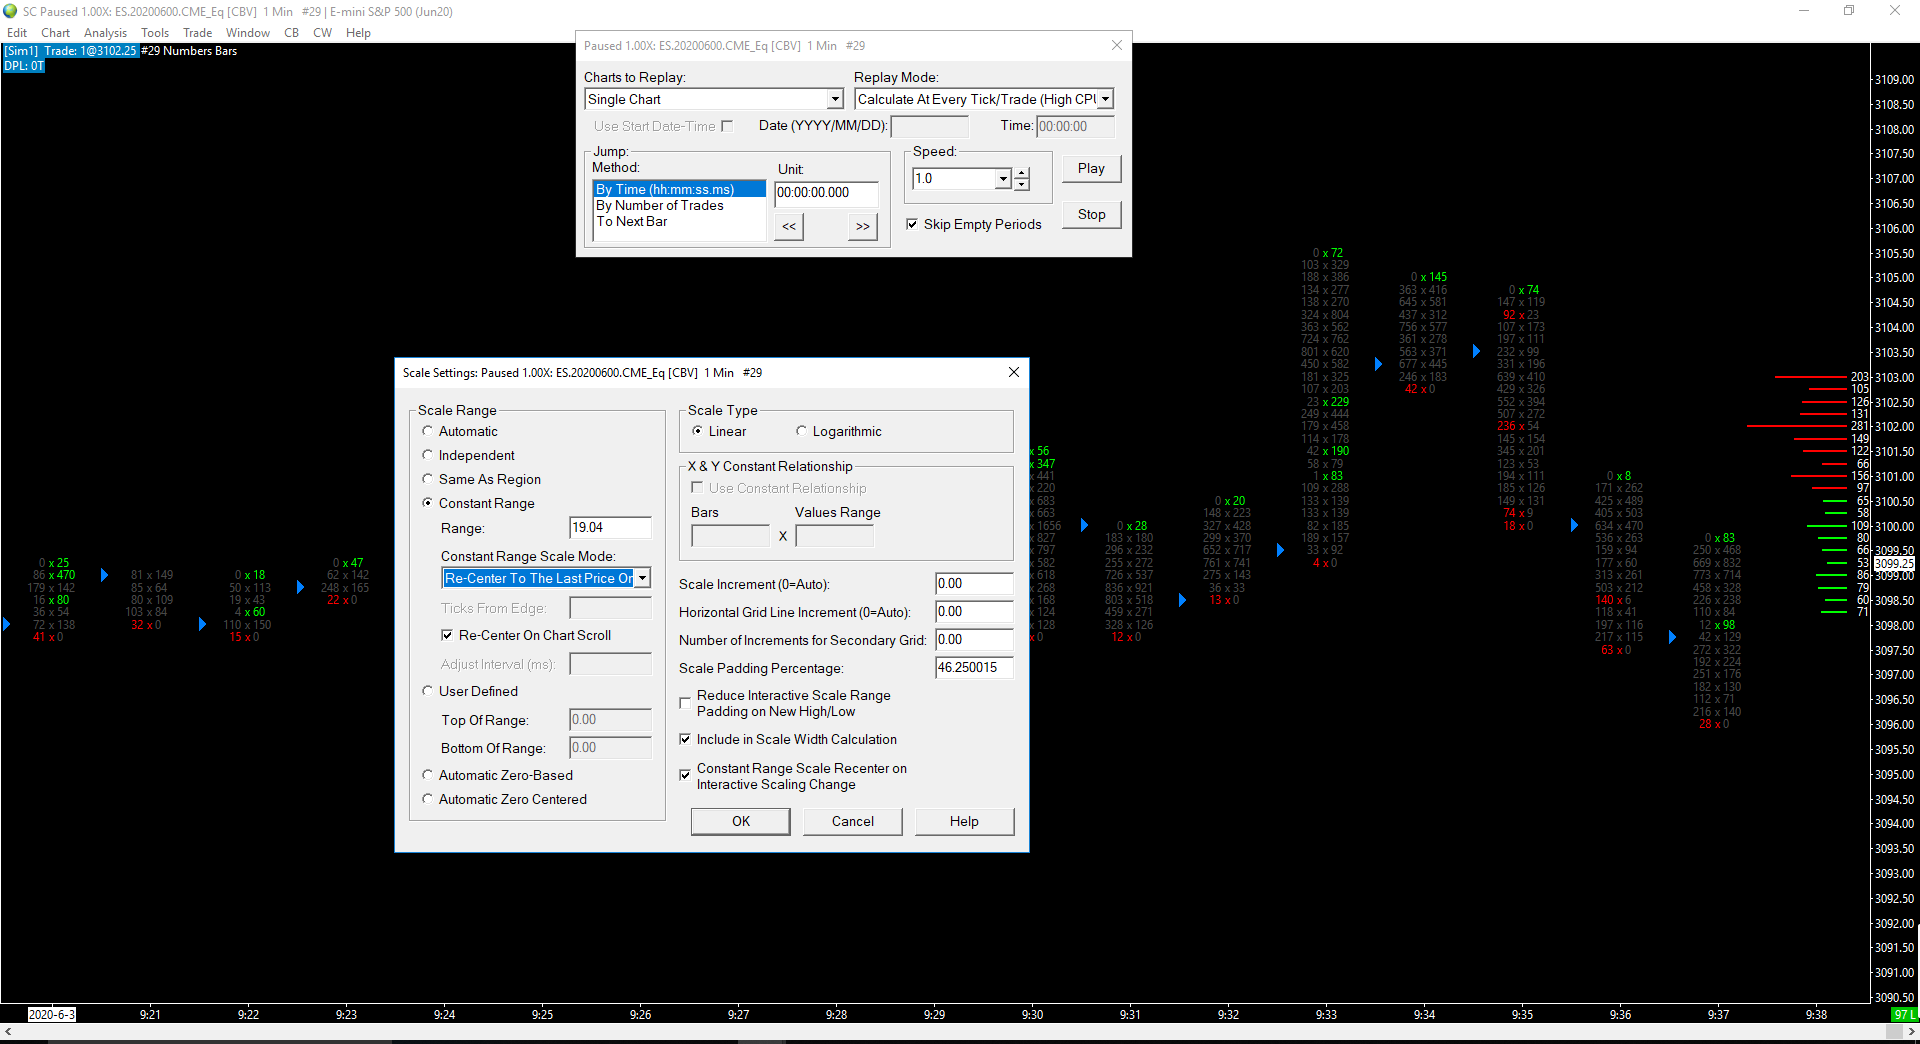Open the Analysis menu
The height and width of the screenshot is (1044, 1920).
click(x=105, y=33)
